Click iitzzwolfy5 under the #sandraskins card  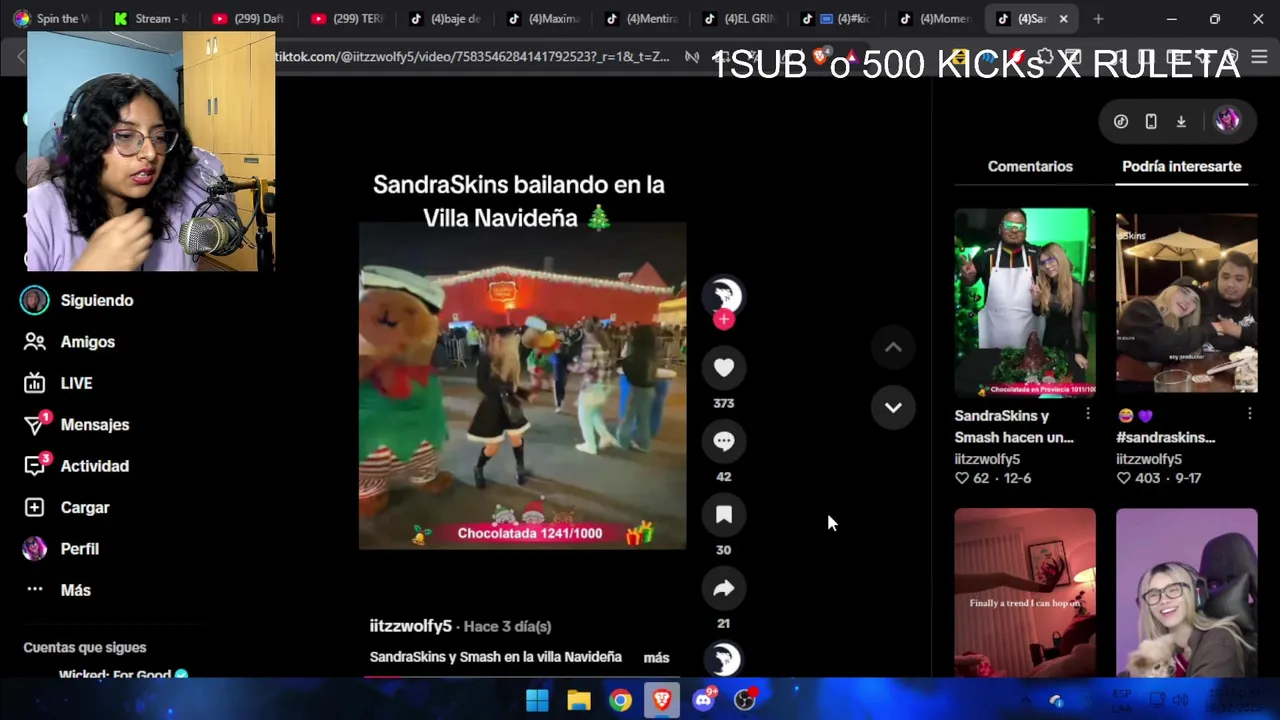[1149, 459]
